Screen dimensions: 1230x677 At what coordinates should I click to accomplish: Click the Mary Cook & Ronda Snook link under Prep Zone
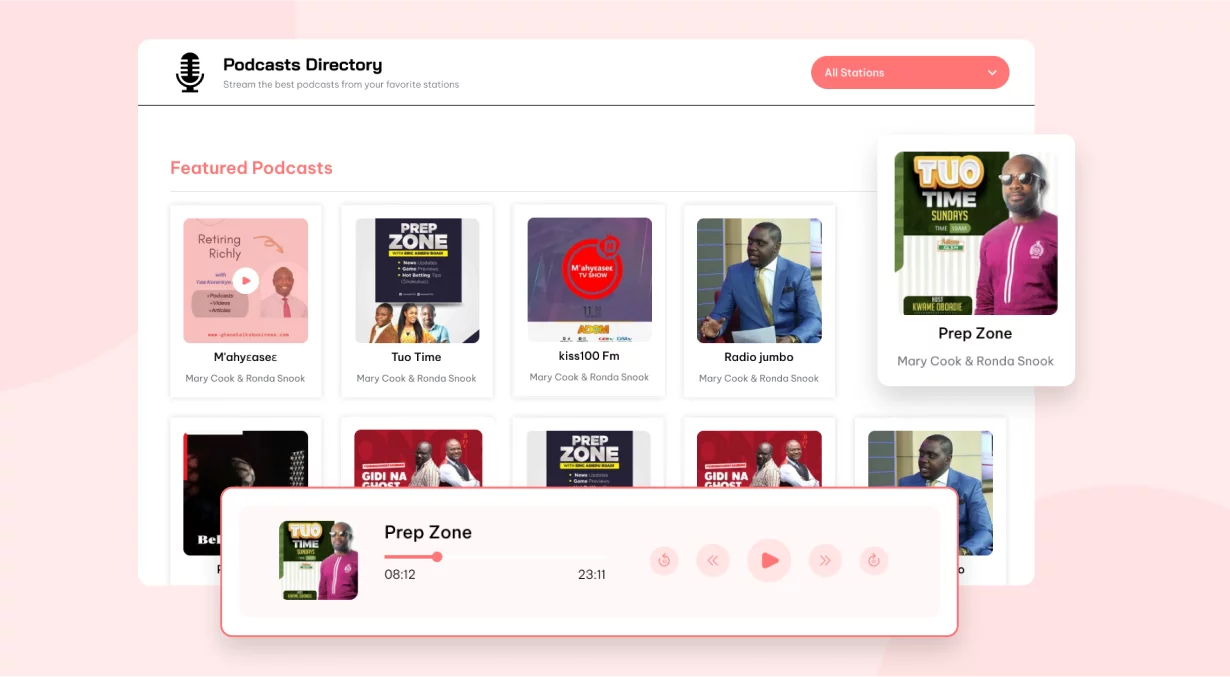[975, 361]
